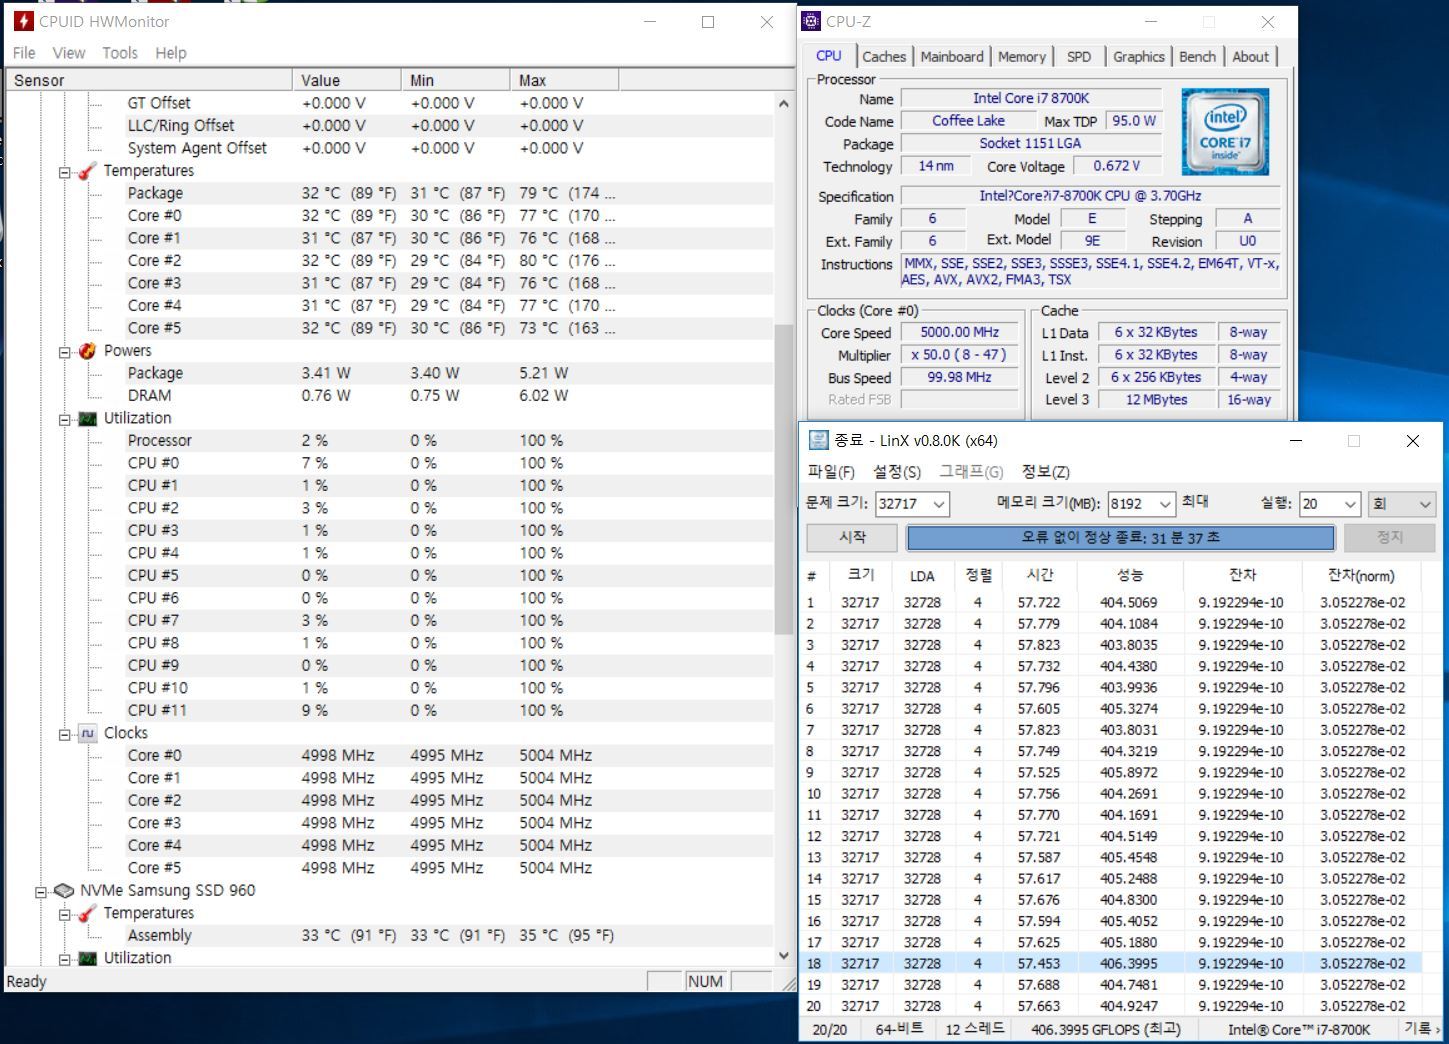Viewport: 1449px width, 1044px height.
Task: Collapse the NVMe Samsung SSD 960 node
Action: pos(41,891)
